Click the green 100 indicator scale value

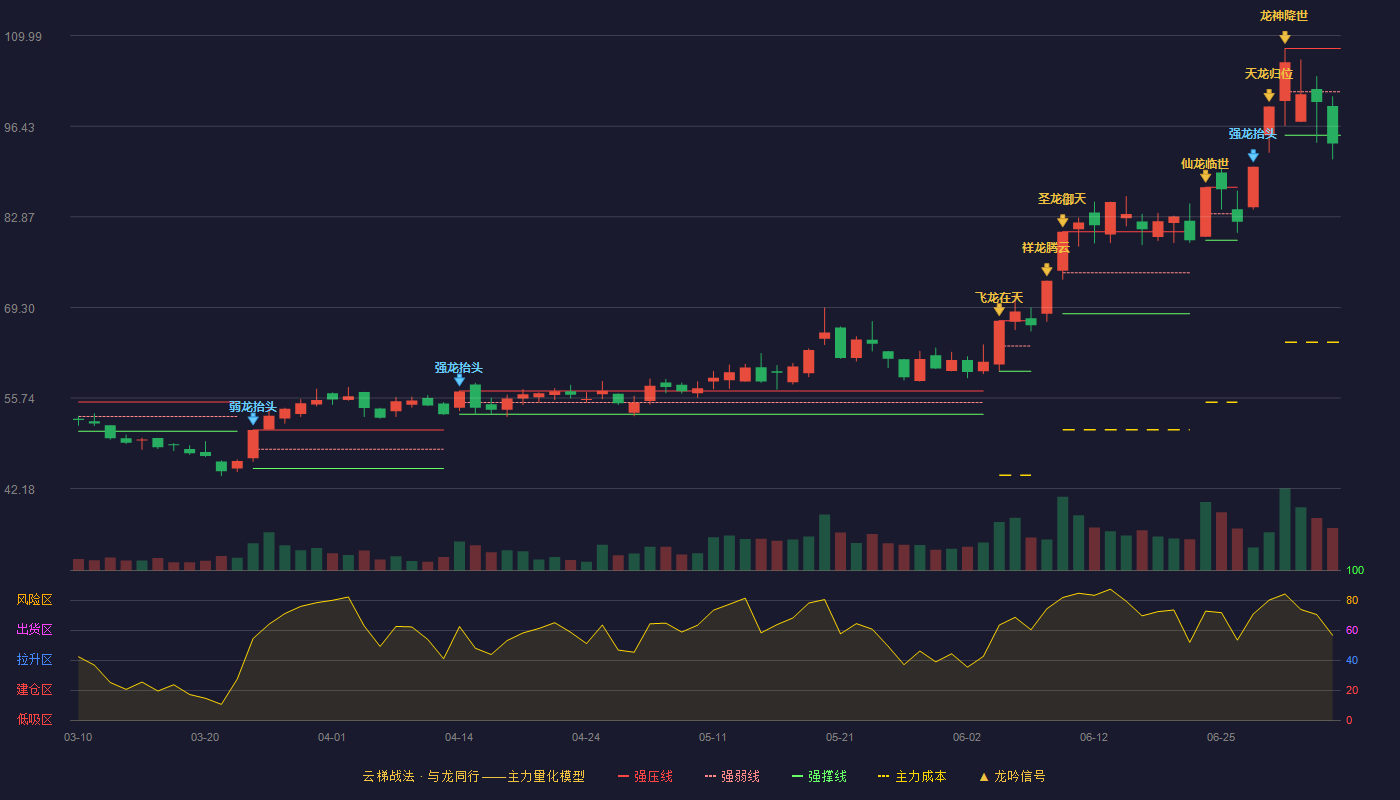coord(1355,571)
